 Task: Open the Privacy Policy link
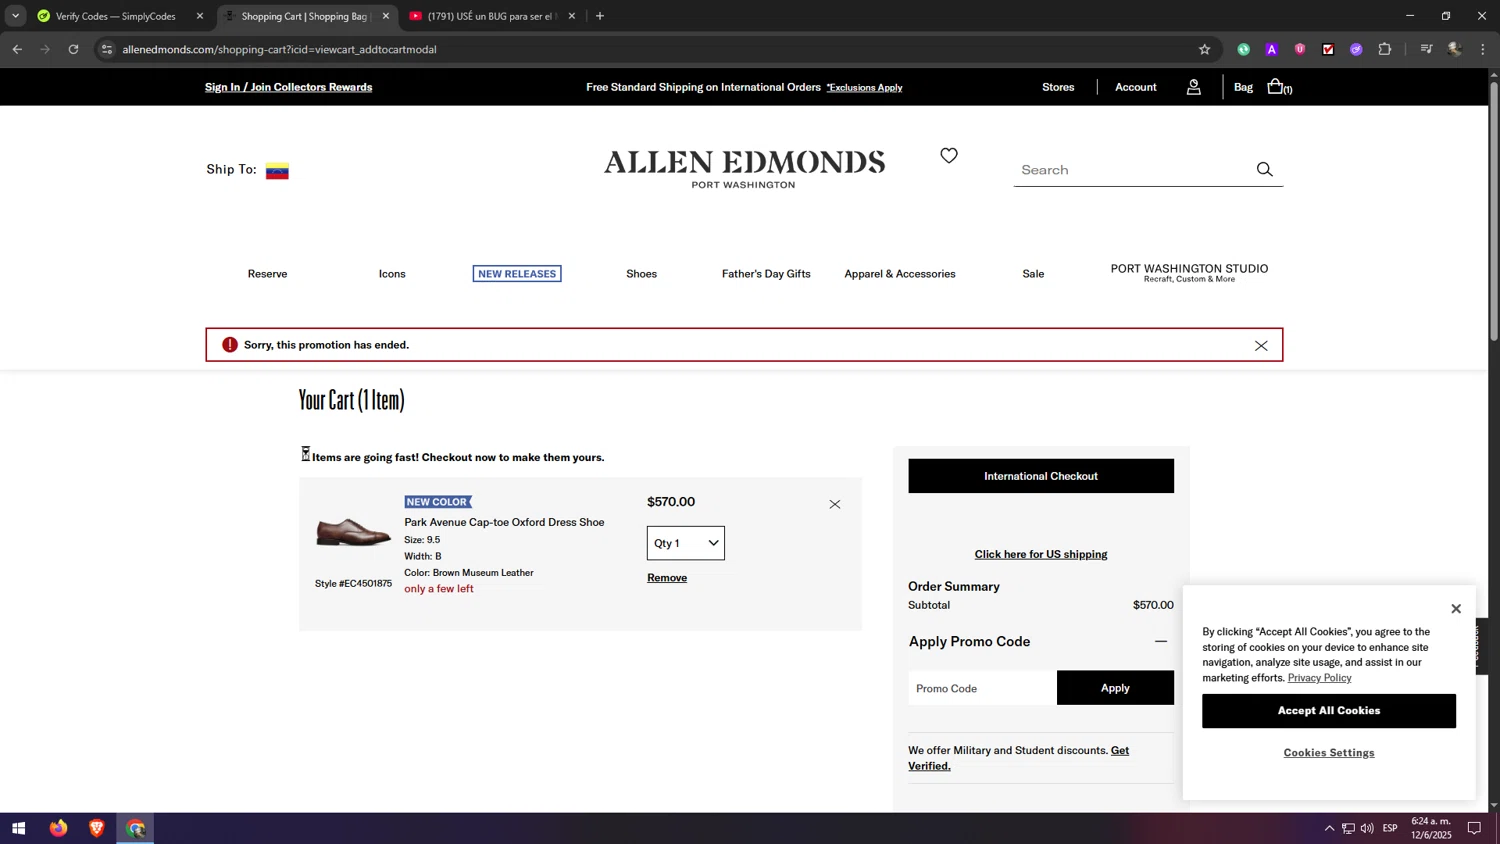point(1319,678)
